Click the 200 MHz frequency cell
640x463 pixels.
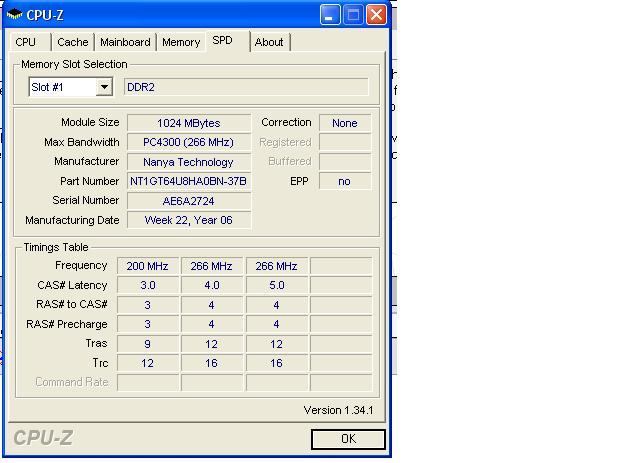148,266
